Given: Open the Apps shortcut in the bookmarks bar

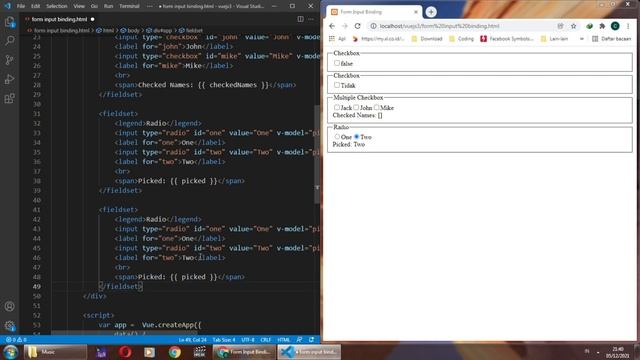Looking at the screenshot, I should point(337,39).
